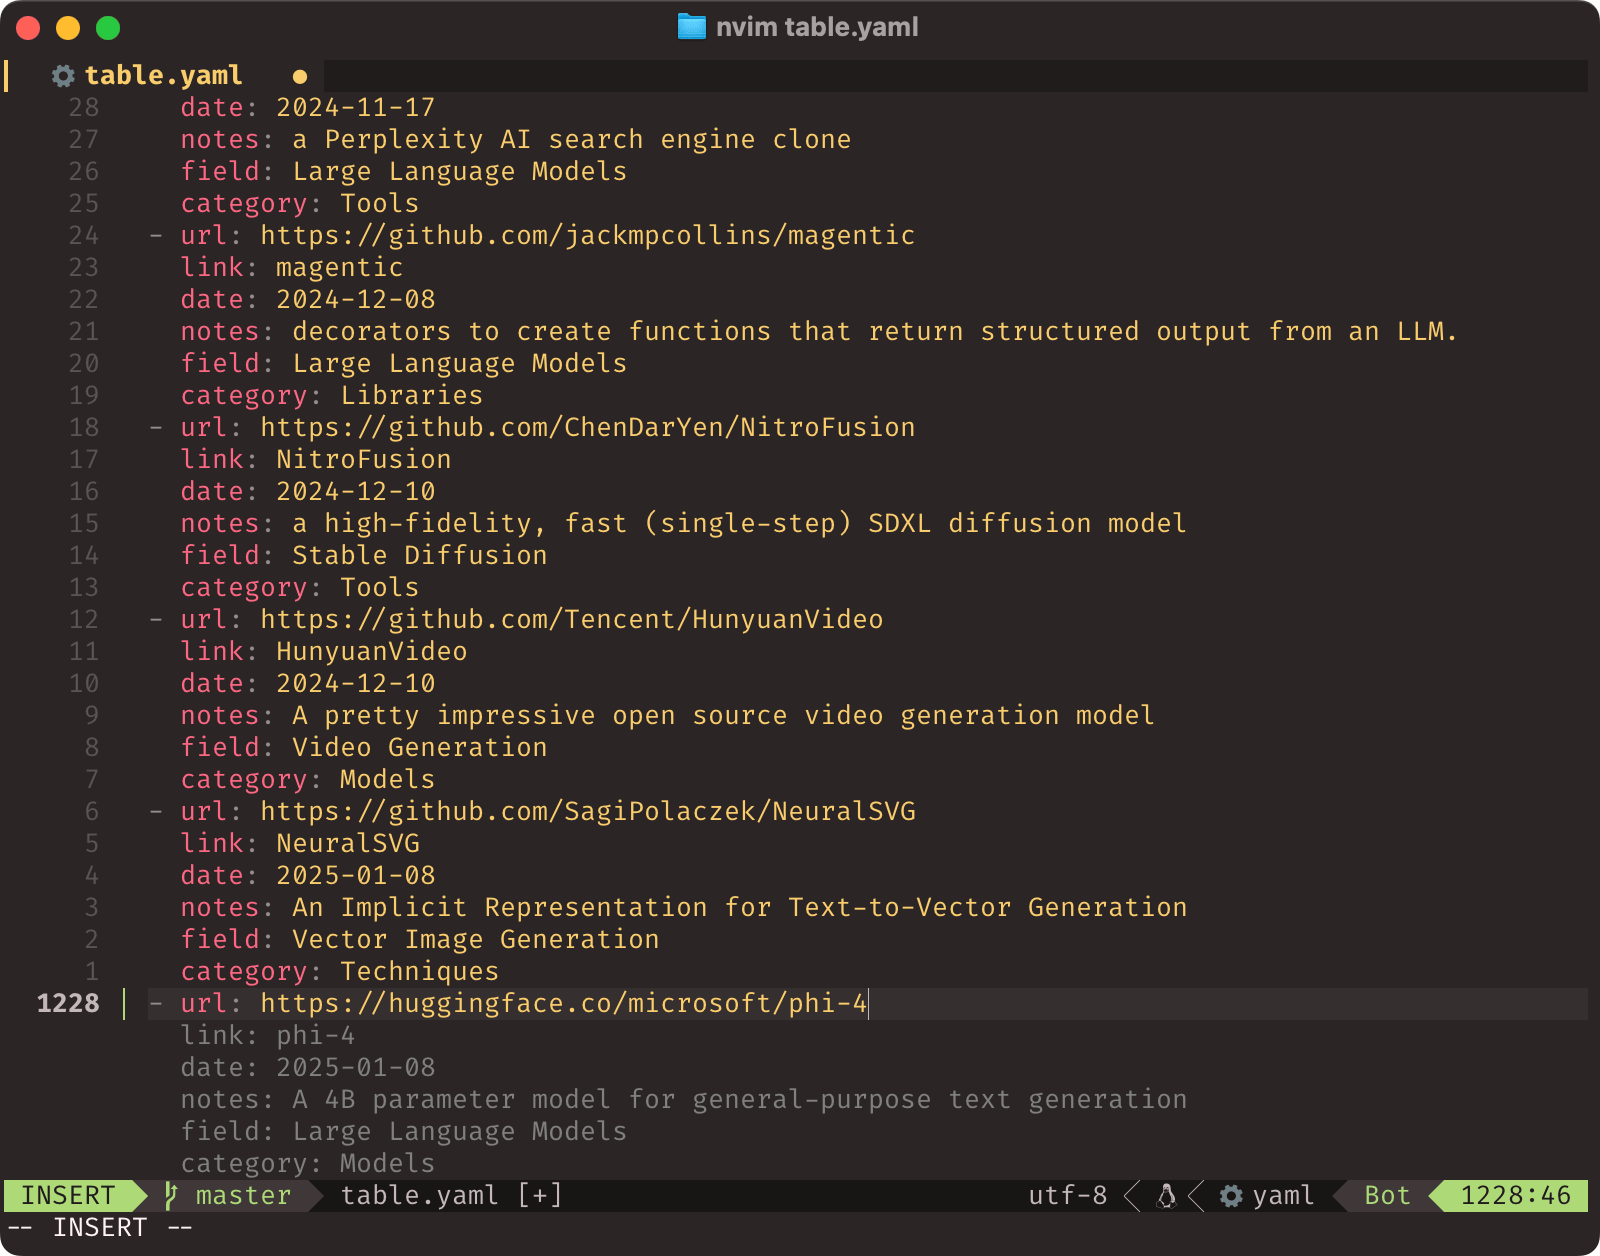Screen dimensions: 1600x1256
Task: Click notes about decorators and structured output
Action: pyautogui.click(x=875, y=331)
